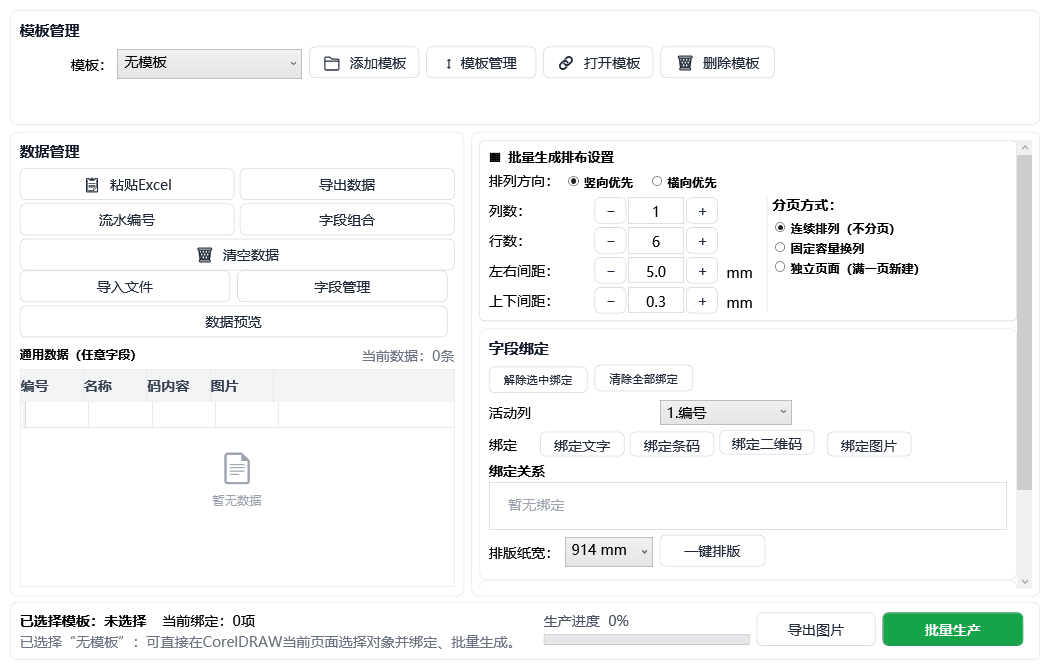Decrease 左右间距 with minus button

click(x=611, y=272)
